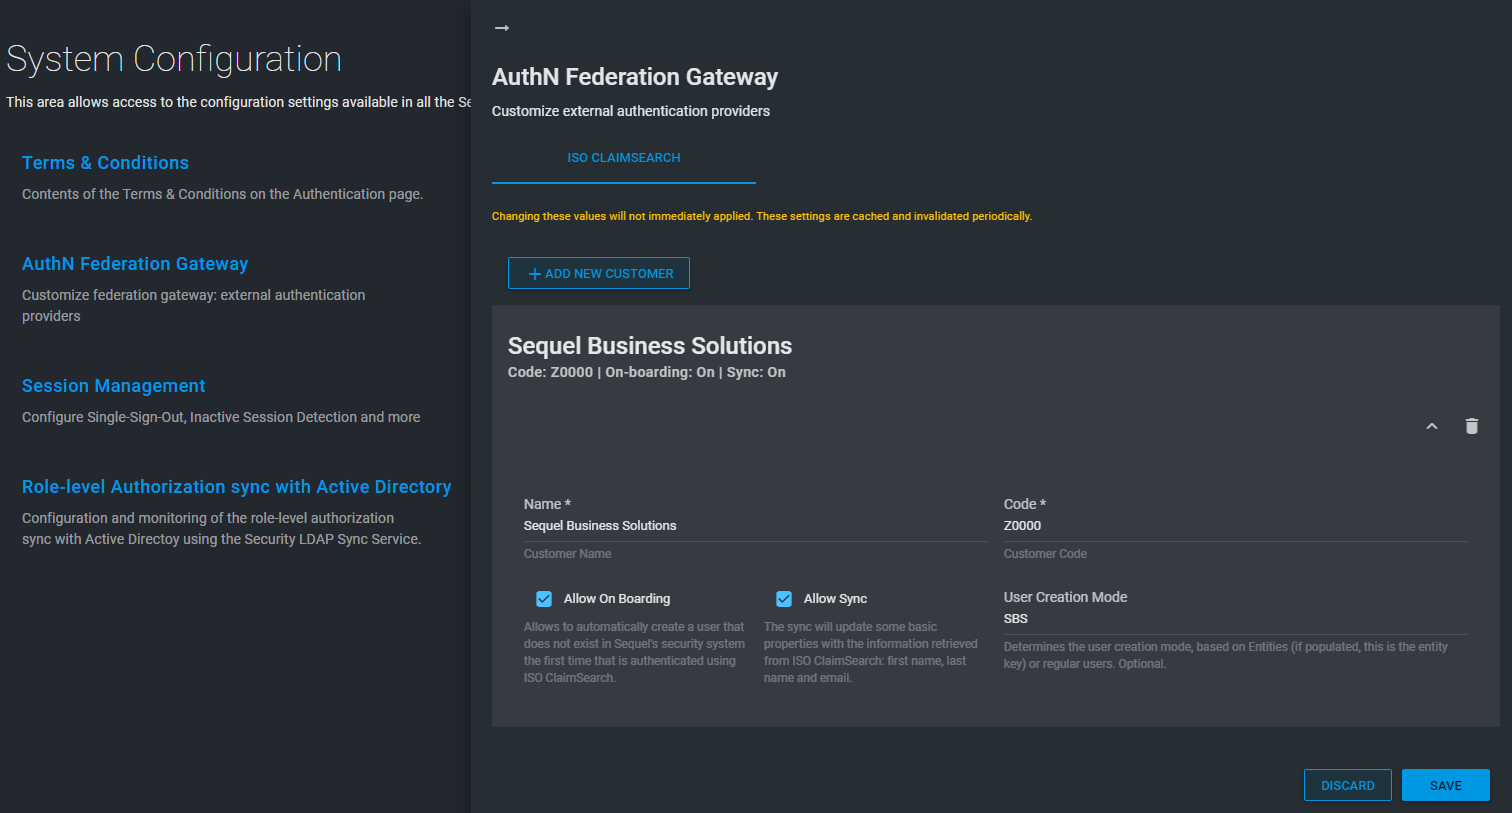Switch to the ISO CLAIMSEARCH tab

(624, 158)
